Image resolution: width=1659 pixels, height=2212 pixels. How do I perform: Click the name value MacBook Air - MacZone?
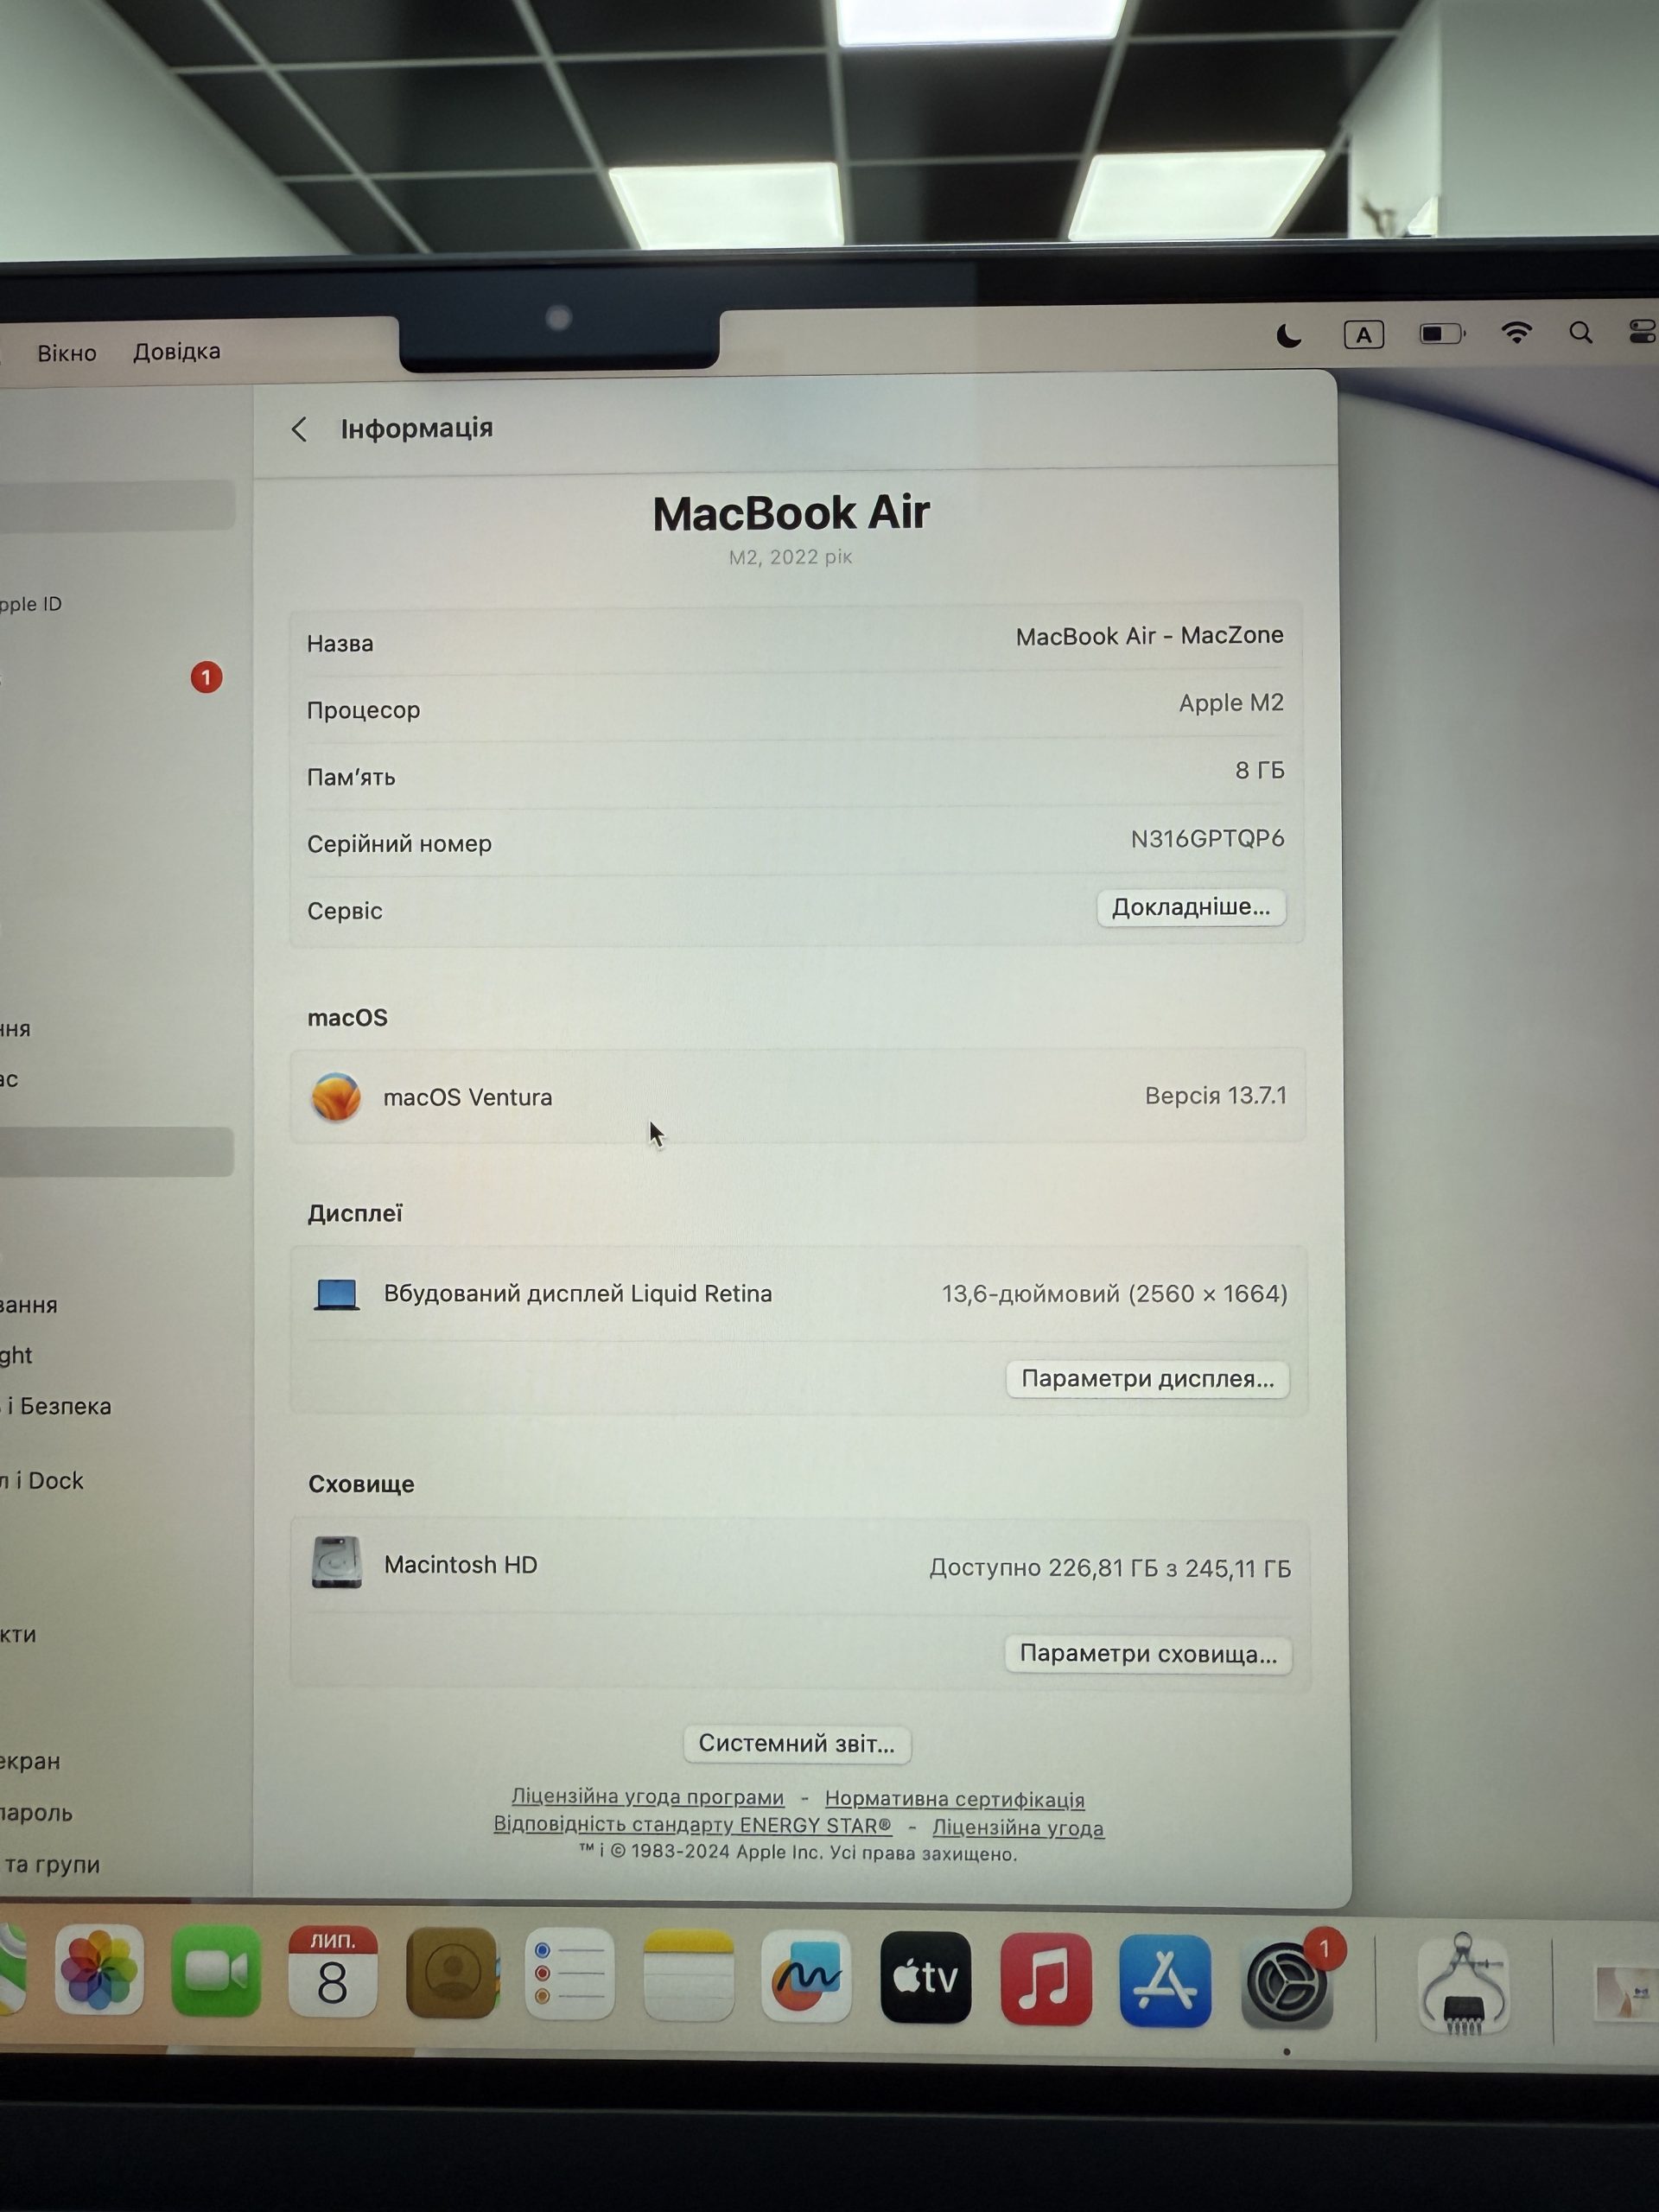1149,636
